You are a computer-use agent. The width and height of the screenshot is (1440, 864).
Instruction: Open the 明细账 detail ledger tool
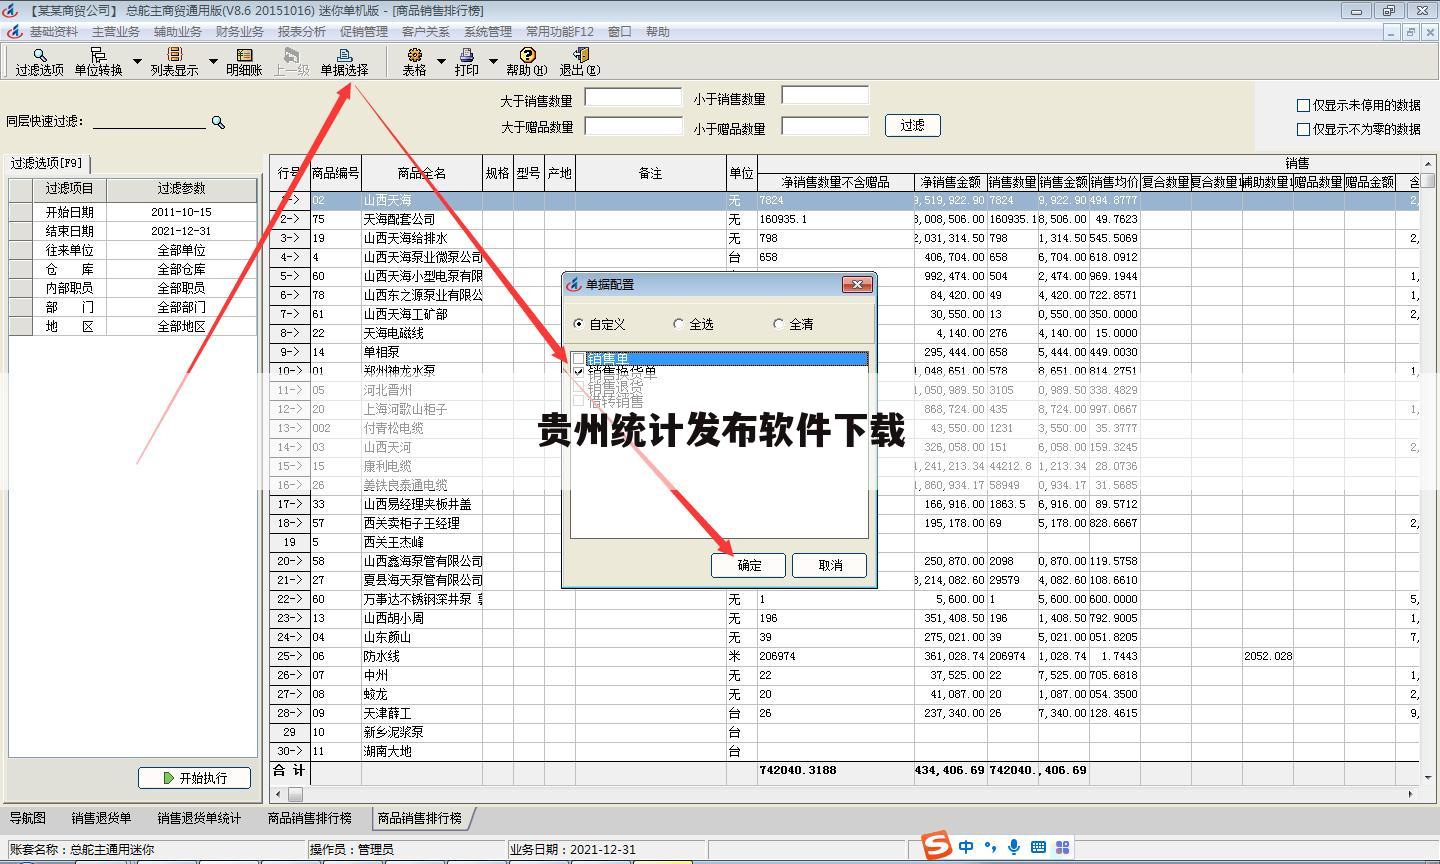point(243,62)
